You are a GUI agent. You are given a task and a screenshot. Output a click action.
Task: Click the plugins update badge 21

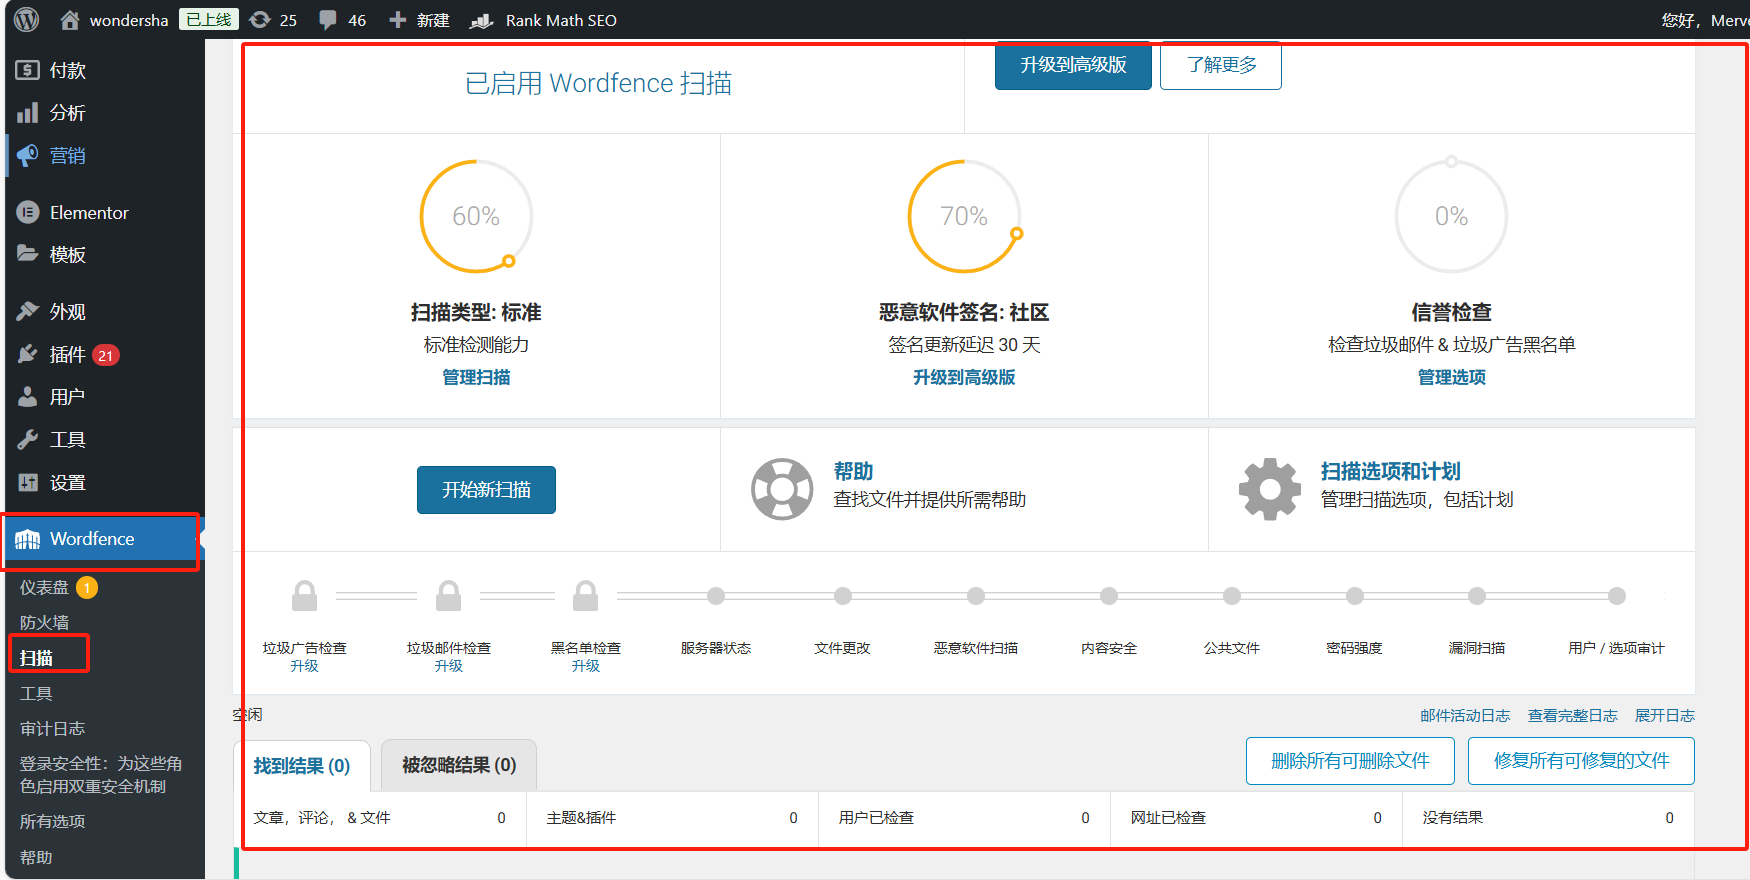click(106, 355)
